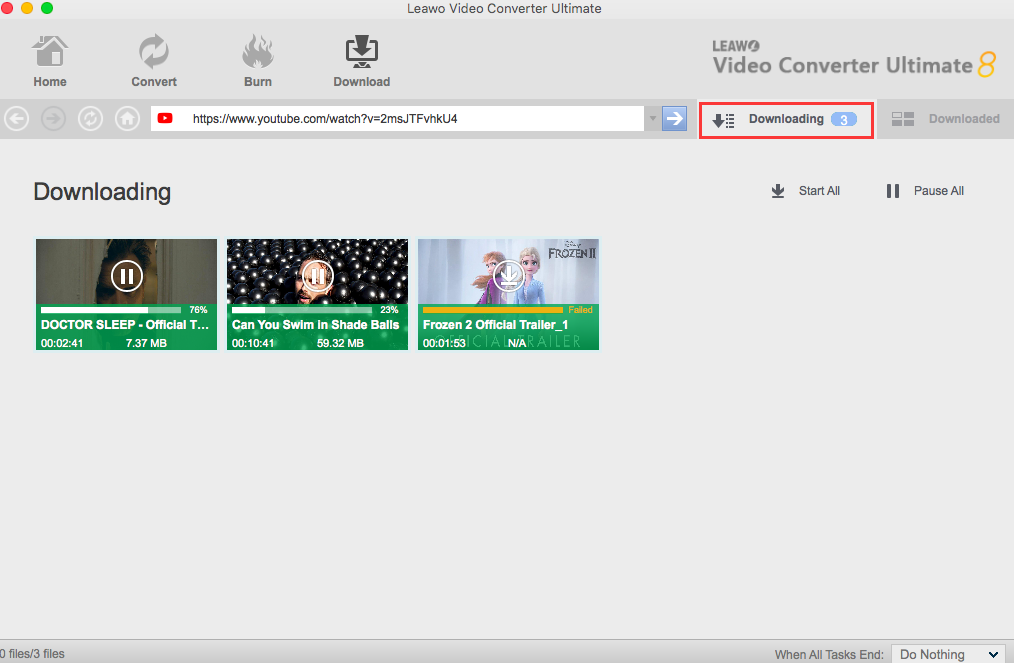Viewport: 1014px width, 663px height.
Task: Pause all download tasks
Action: (925, 191)
